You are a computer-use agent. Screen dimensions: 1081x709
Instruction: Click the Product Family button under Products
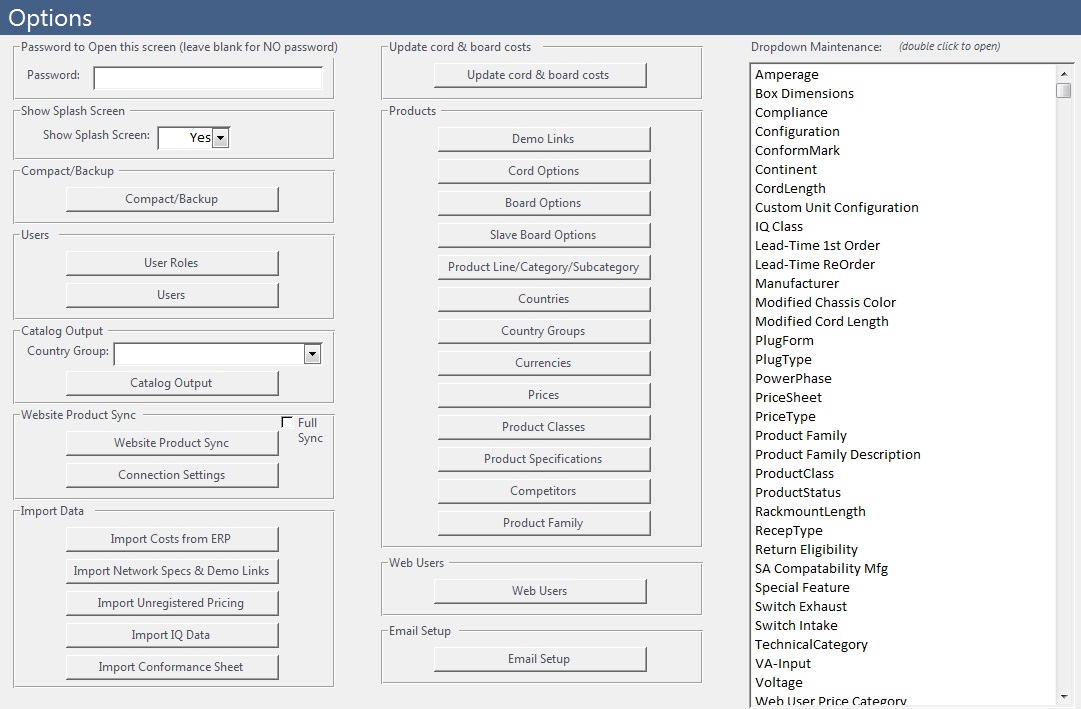(x=543, y=523)
